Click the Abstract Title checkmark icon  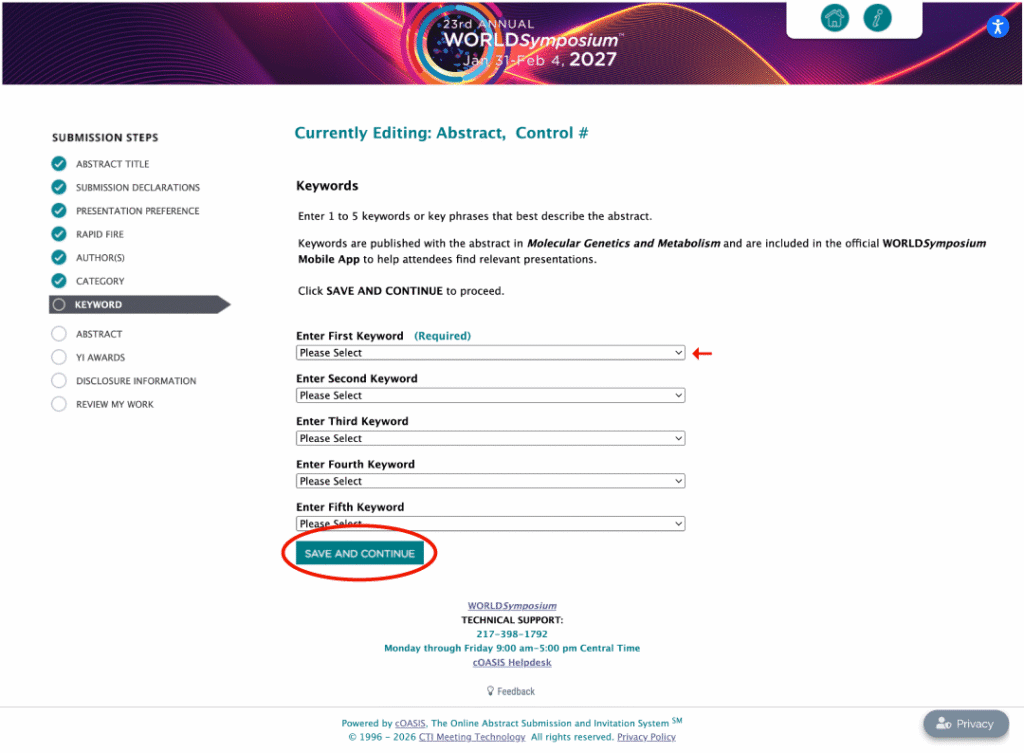point(59,163)
